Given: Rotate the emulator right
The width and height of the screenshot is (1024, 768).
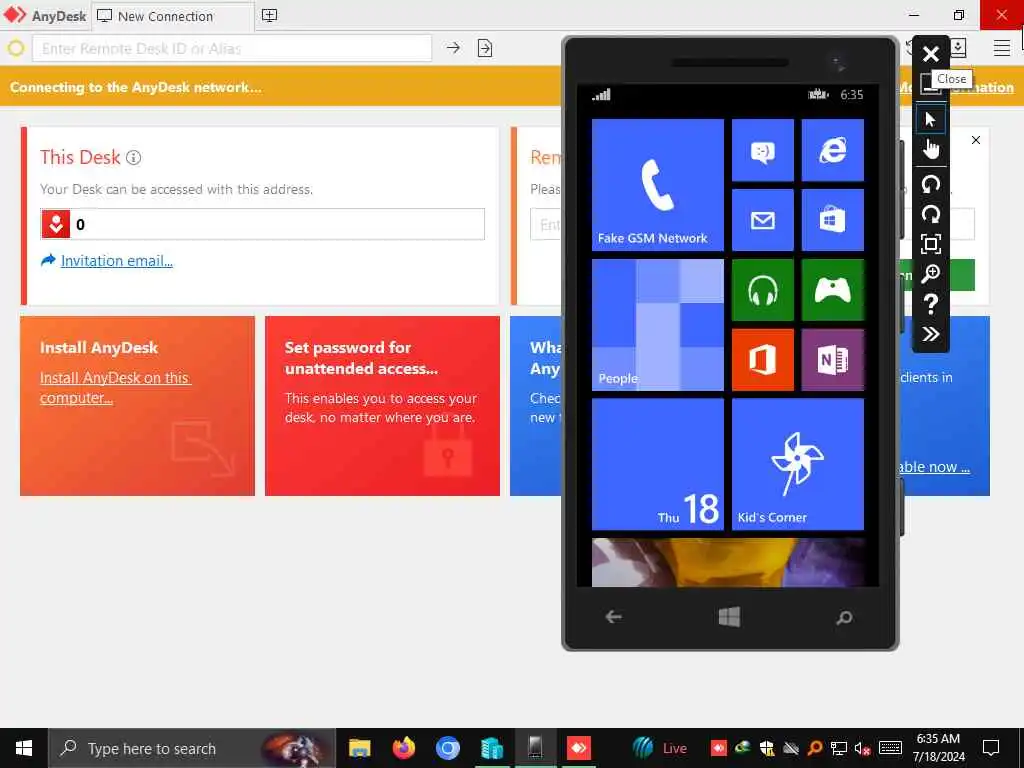Looking at the screenshot, I should 931,214.
